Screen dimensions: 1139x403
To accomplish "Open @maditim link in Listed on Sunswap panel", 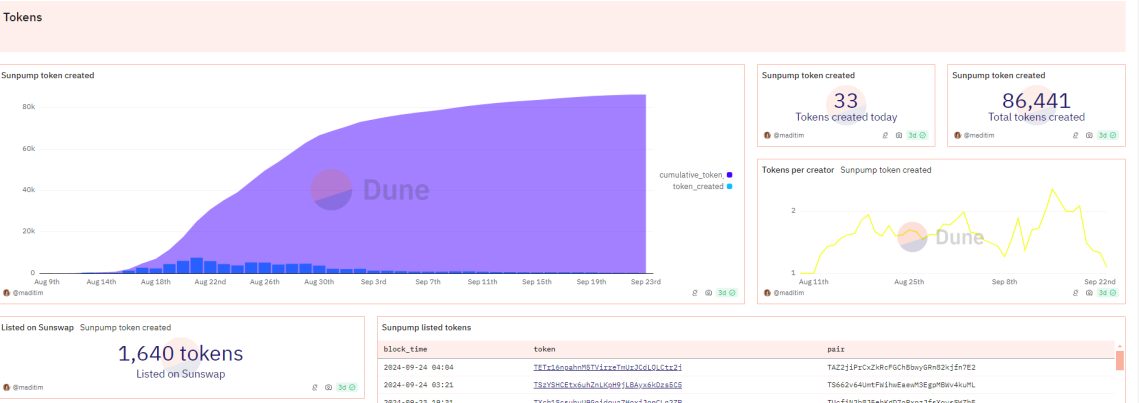I will tap(26, 388).
